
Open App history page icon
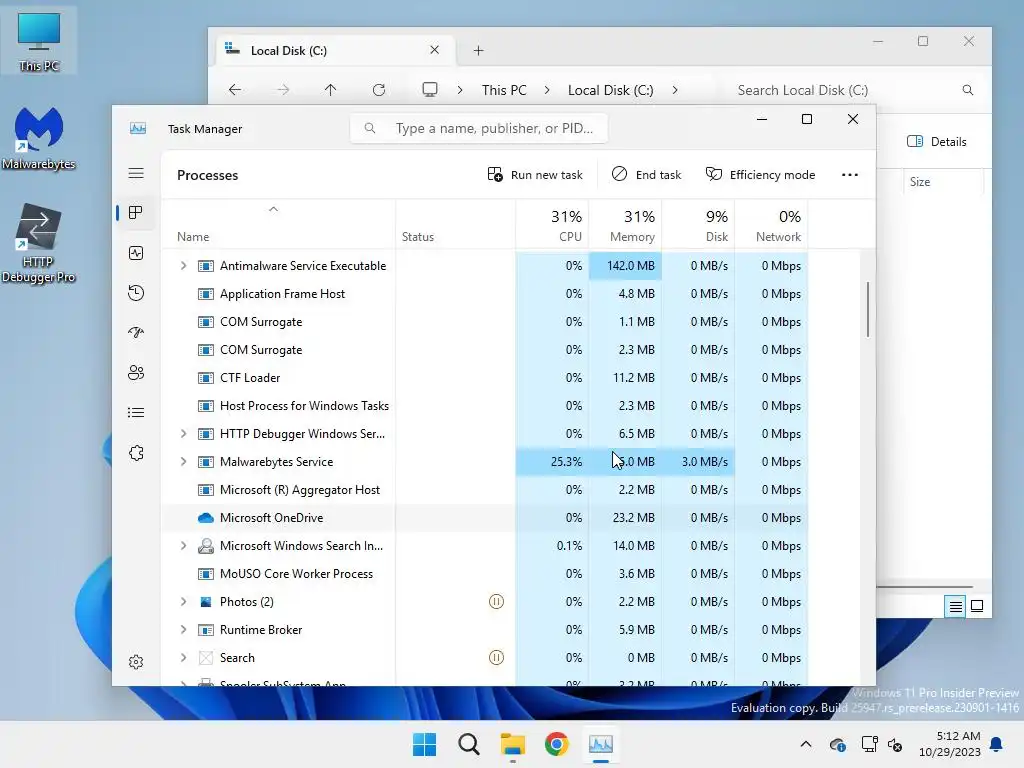click(136, 293)
